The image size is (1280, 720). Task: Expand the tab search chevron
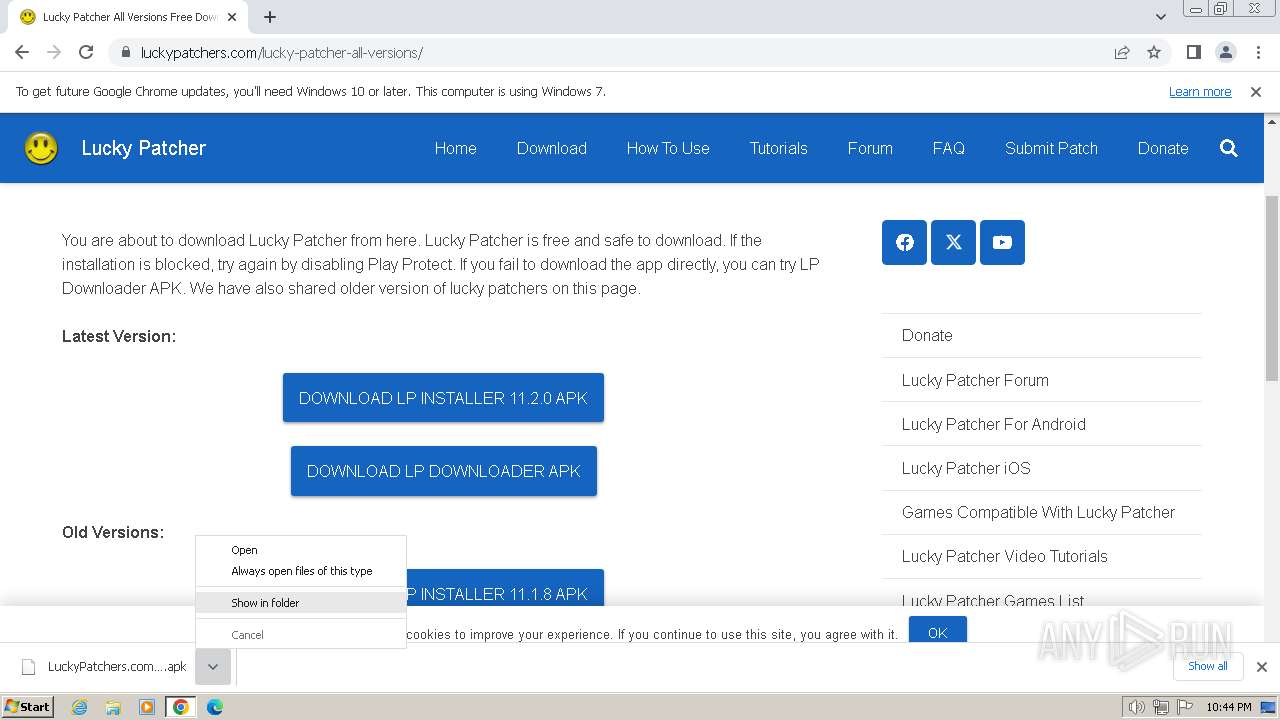pyautogui.click(x=1161, y=17)
